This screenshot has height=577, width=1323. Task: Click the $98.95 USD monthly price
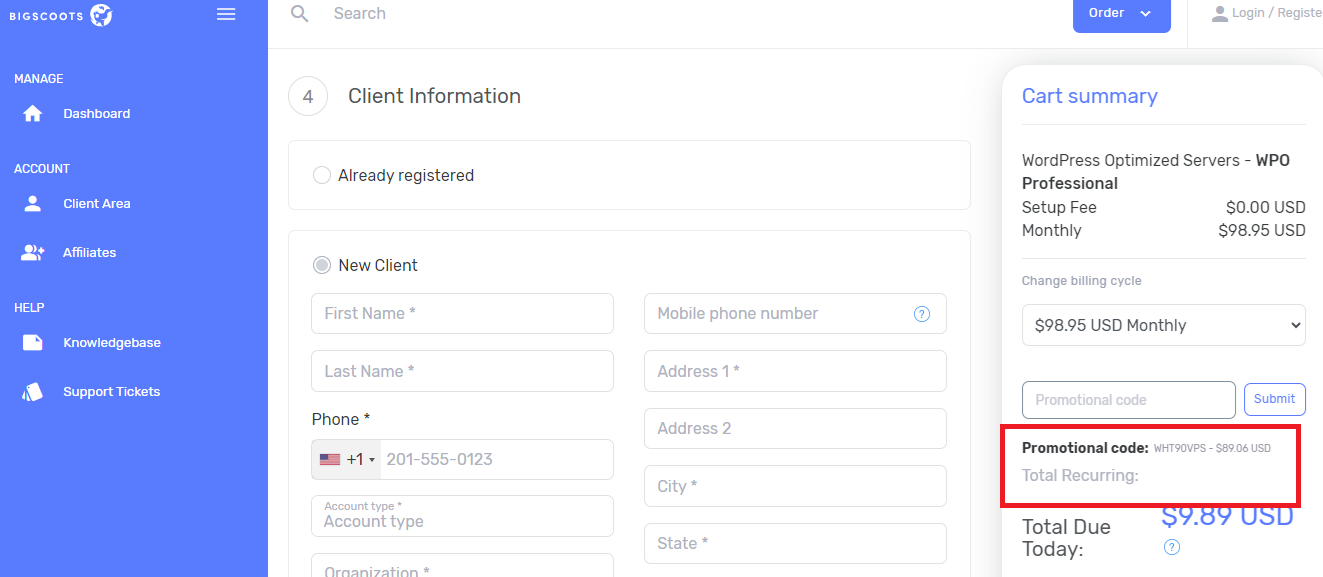point(1262,231)
